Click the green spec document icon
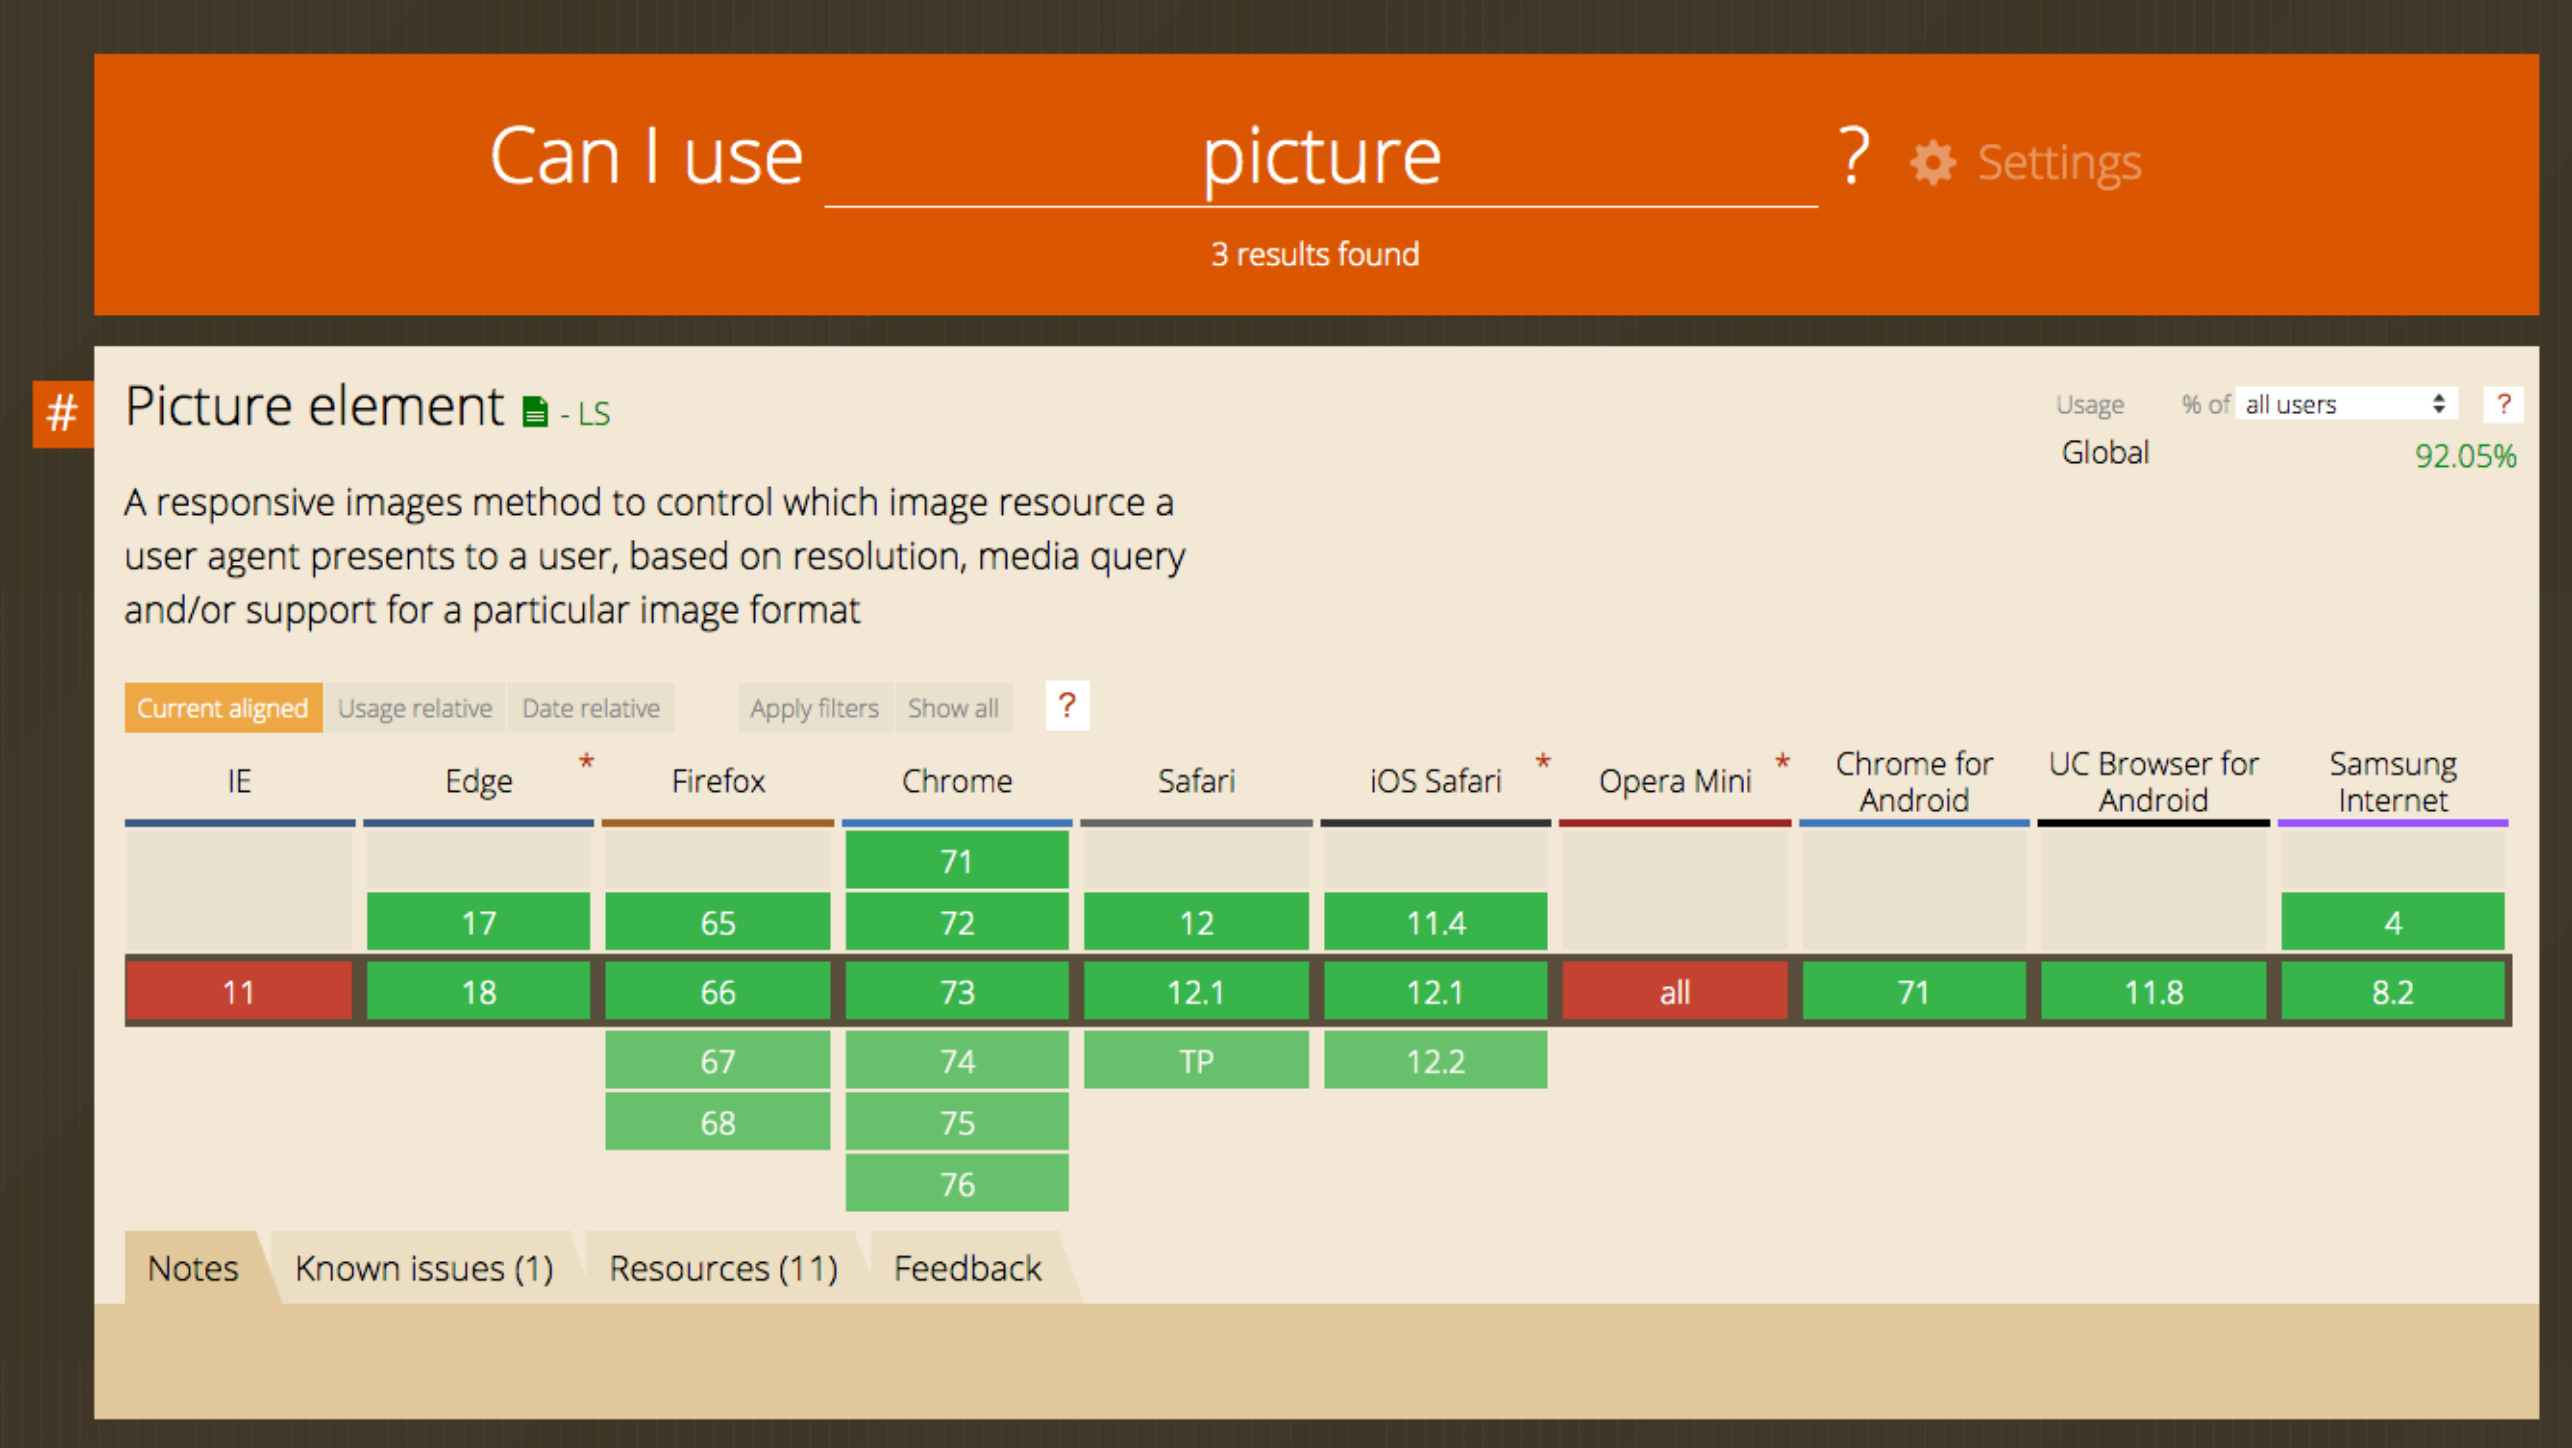The width and height of the screenshot is (2572, 1448). [535, 411]
